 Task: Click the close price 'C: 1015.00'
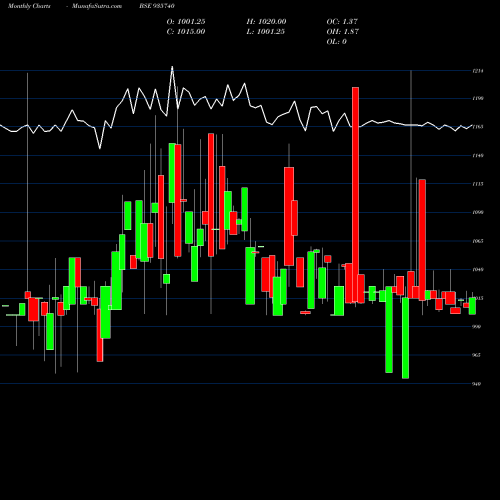(x=186, y=32)
